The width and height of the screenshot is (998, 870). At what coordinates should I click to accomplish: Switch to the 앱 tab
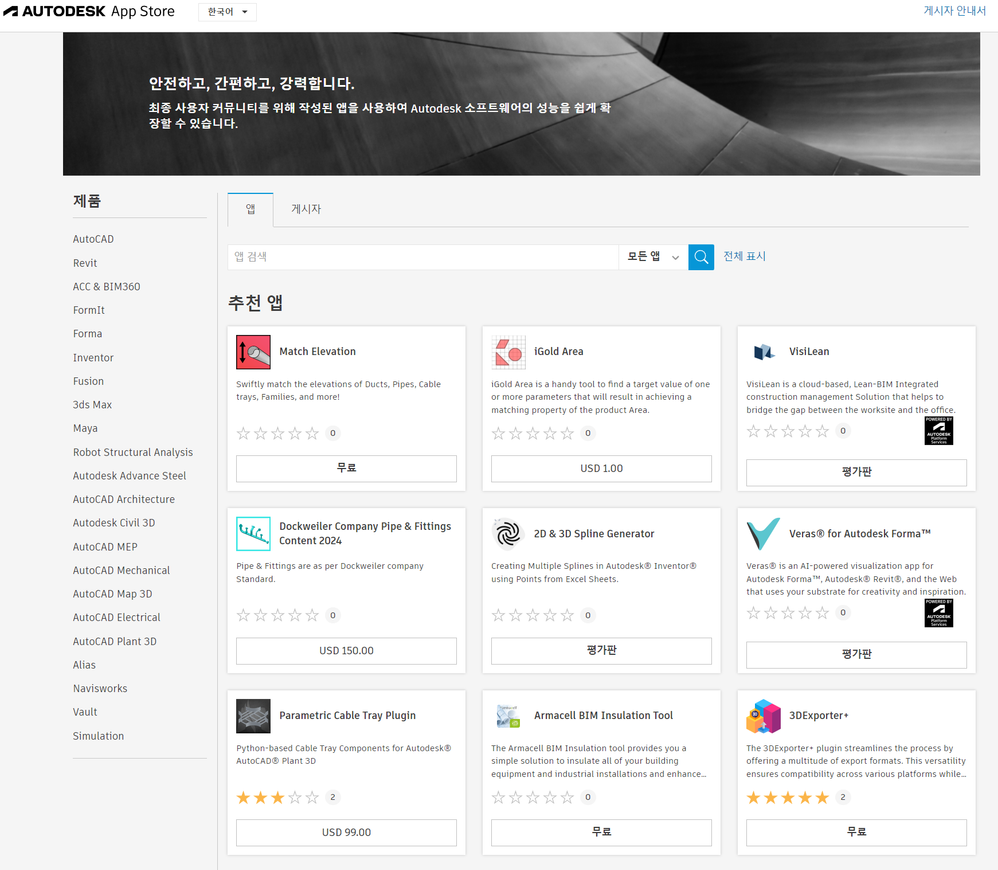click(x=250, y=209)
